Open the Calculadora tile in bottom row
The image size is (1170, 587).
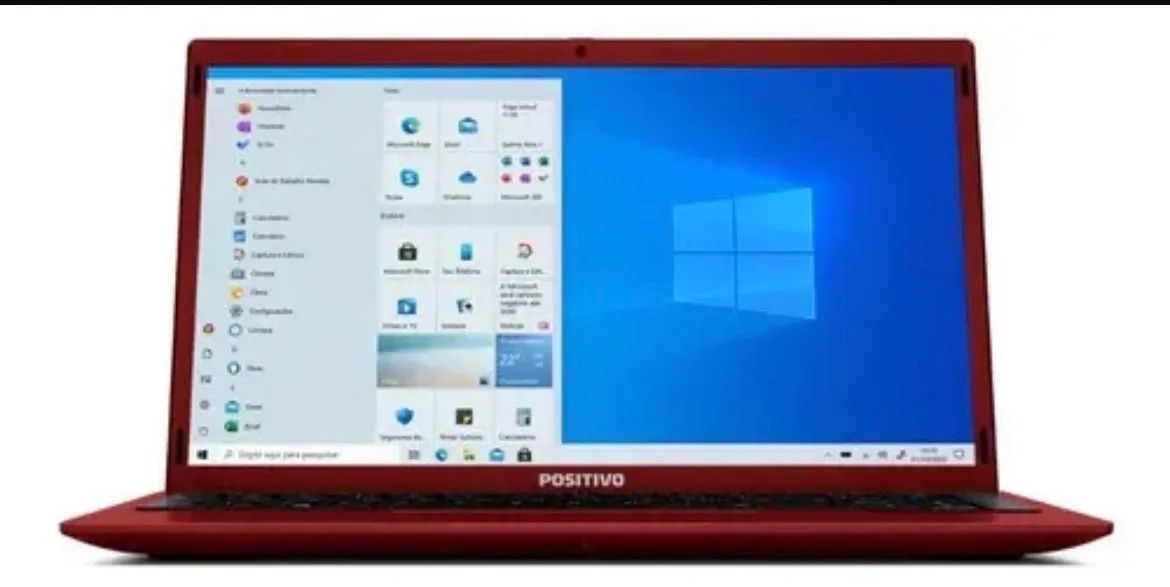523,418
